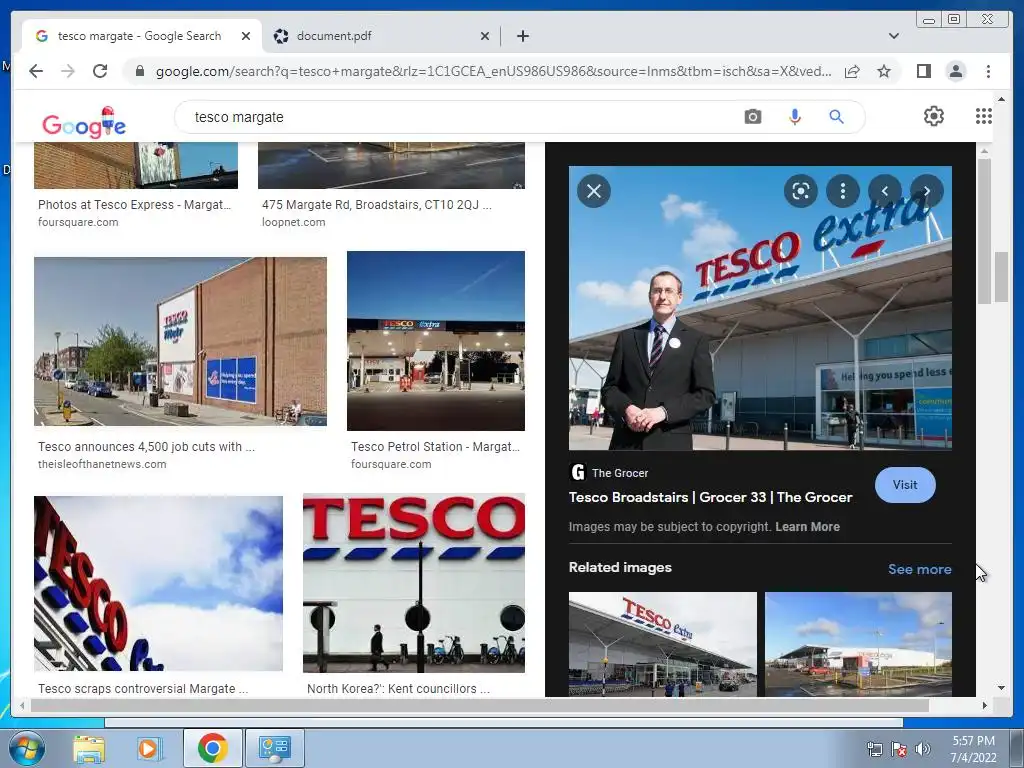Search by image using camera icon
This screenshot has width=1024, height=768.
coord(752,117)
